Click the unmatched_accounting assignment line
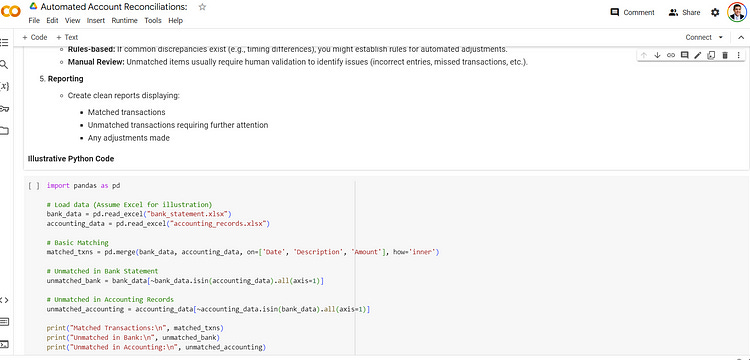Viewport: 750px width, 360px height. 209,309
